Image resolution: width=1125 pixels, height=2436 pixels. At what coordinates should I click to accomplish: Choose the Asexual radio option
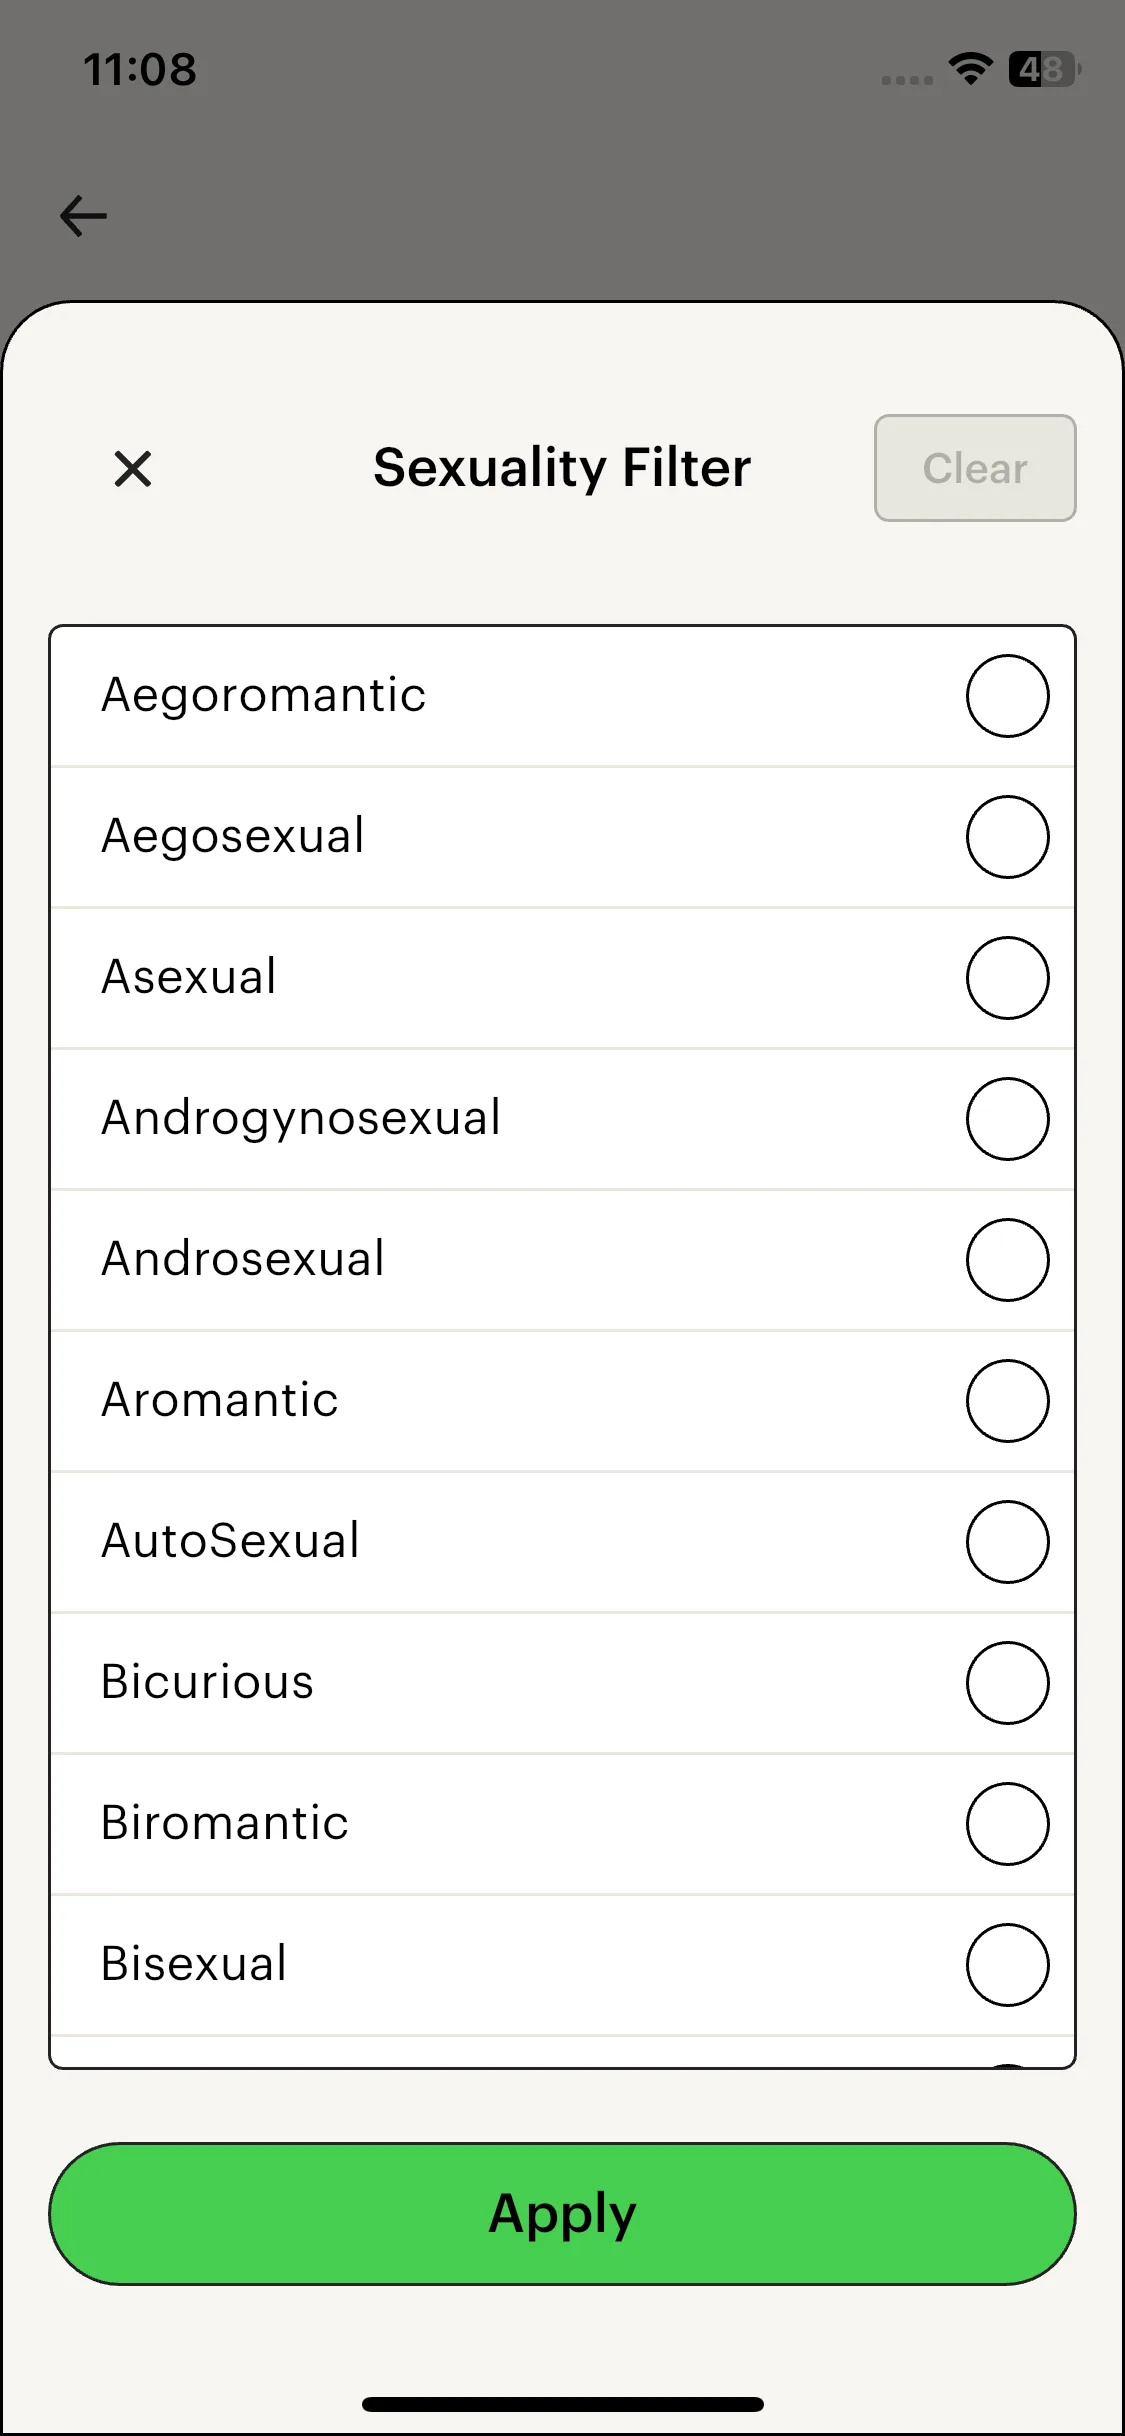(1007, 978)
